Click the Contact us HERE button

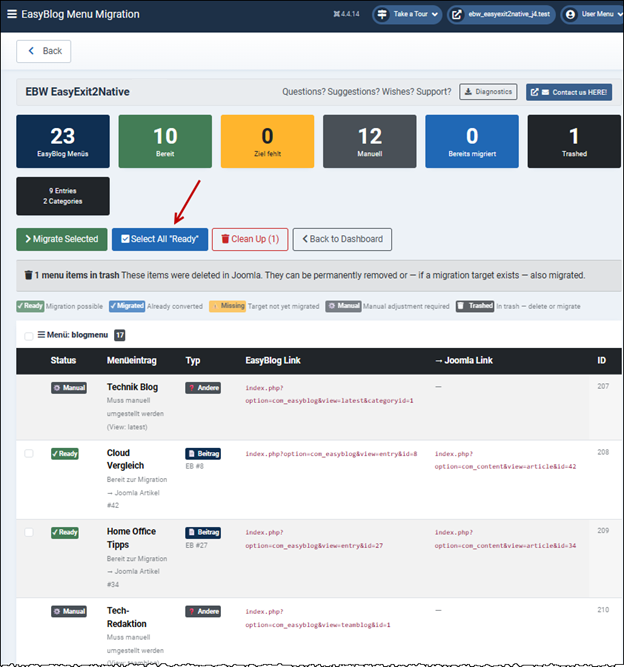(569, 92)
